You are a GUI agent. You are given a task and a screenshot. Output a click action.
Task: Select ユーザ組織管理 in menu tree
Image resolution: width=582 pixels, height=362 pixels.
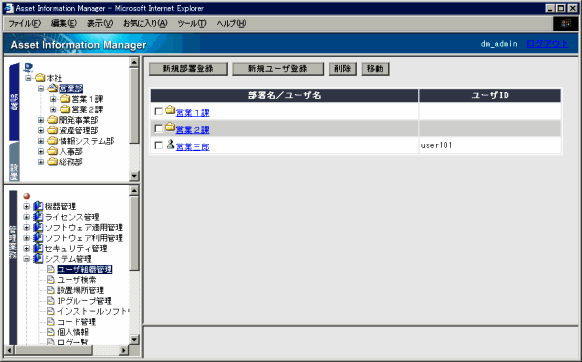(x=85, y=269)
